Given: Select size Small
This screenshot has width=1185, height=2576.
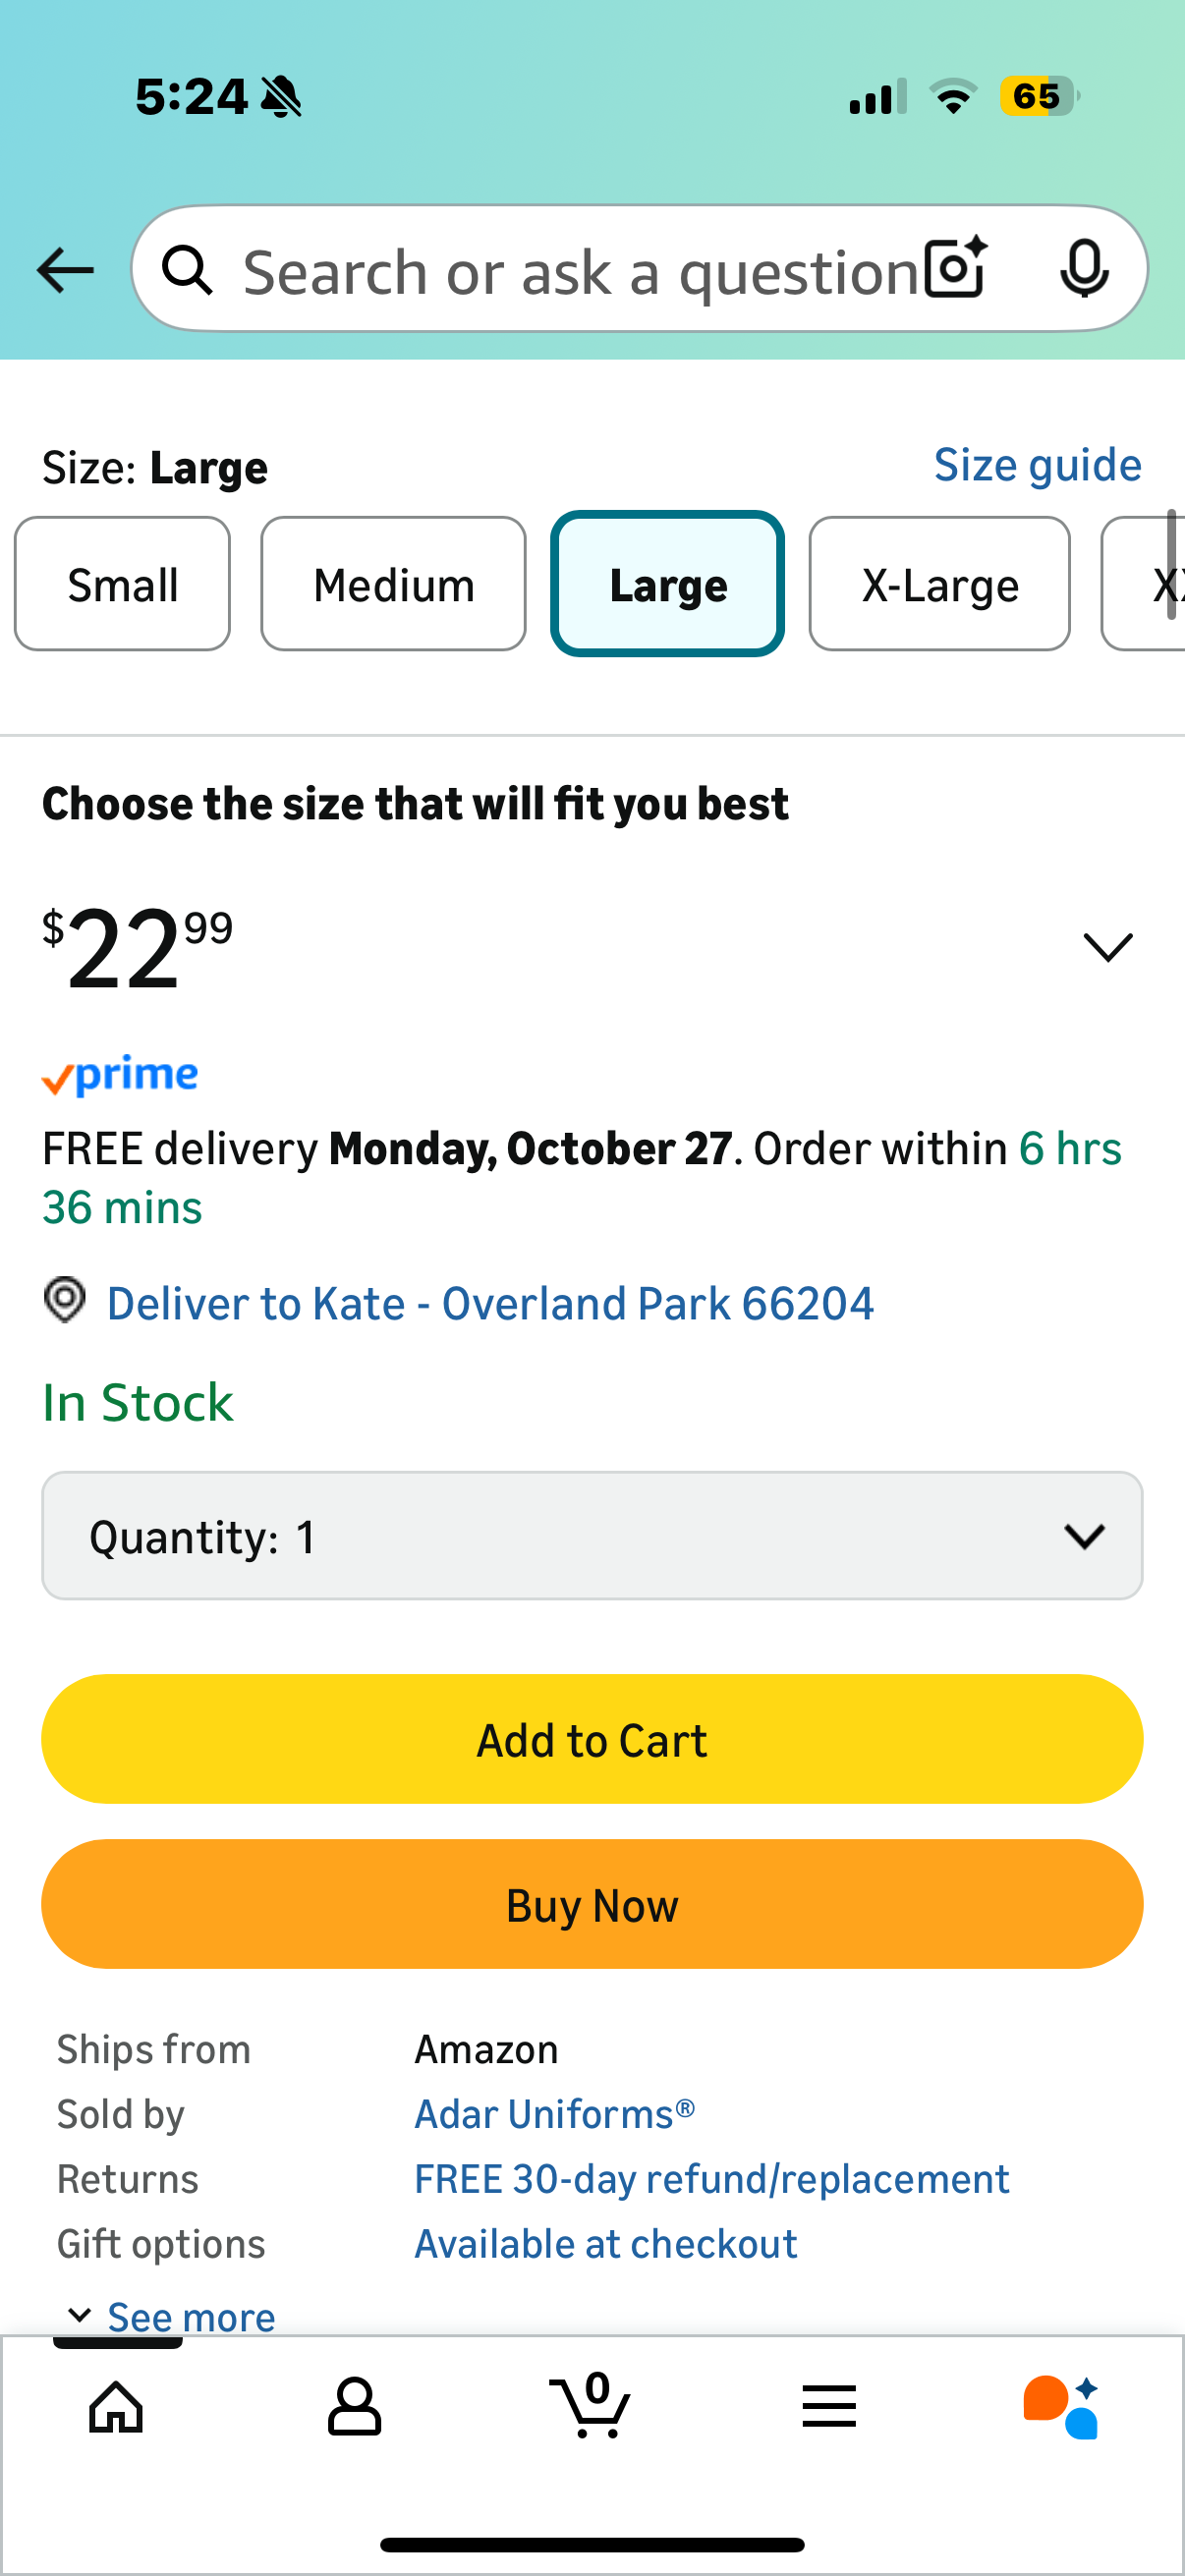Looking at the screenshot, I should (x=122, y=584).
